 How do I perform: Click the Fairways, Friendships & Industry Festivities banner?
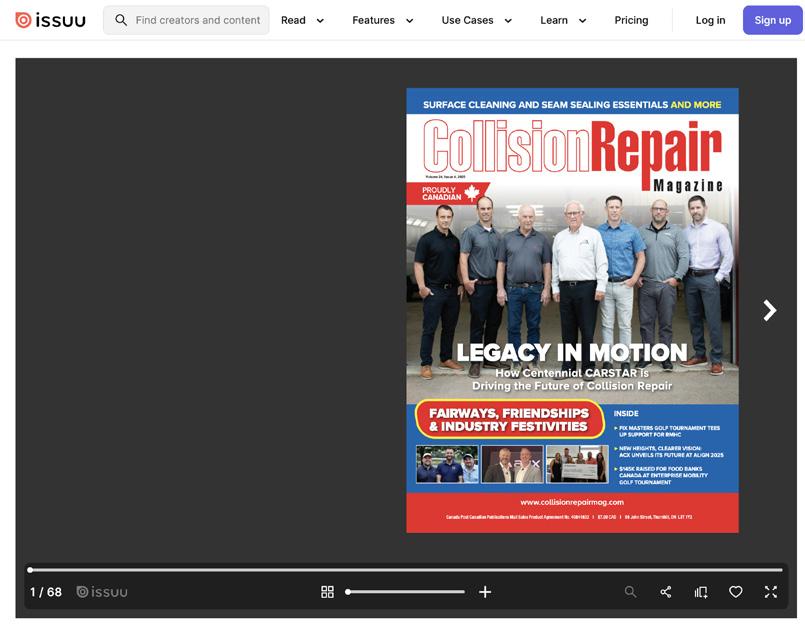[x=509, y=420]
